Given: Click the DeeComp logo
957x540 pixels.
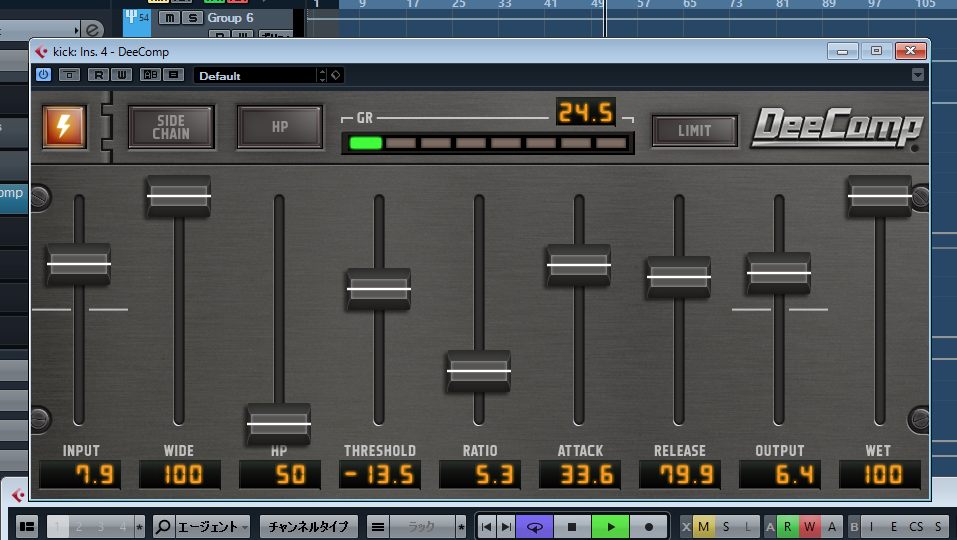Looking at the screenshot, I should pyautogui.click(x=837, y=128).
